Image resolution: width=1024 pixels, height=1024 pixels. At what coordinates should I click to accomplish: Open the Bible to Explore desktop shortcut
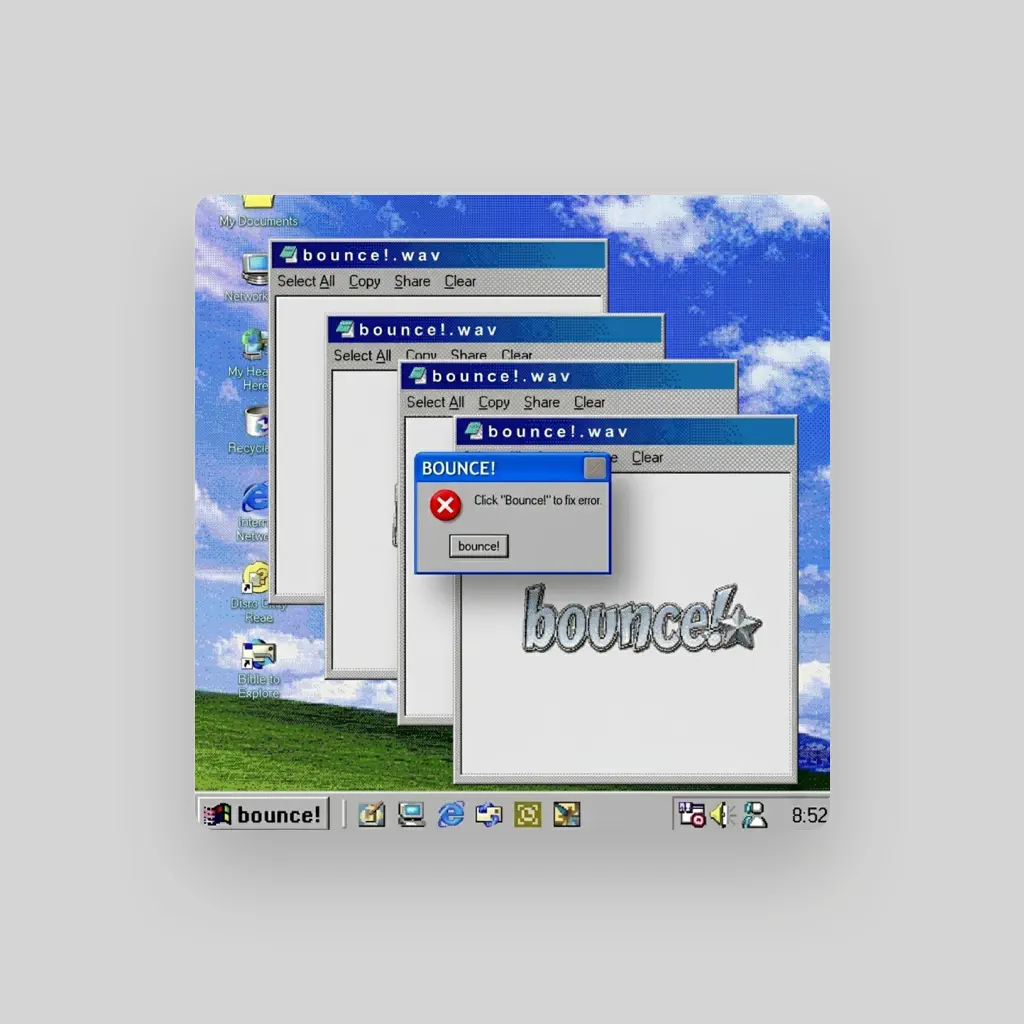coord(259,667)
